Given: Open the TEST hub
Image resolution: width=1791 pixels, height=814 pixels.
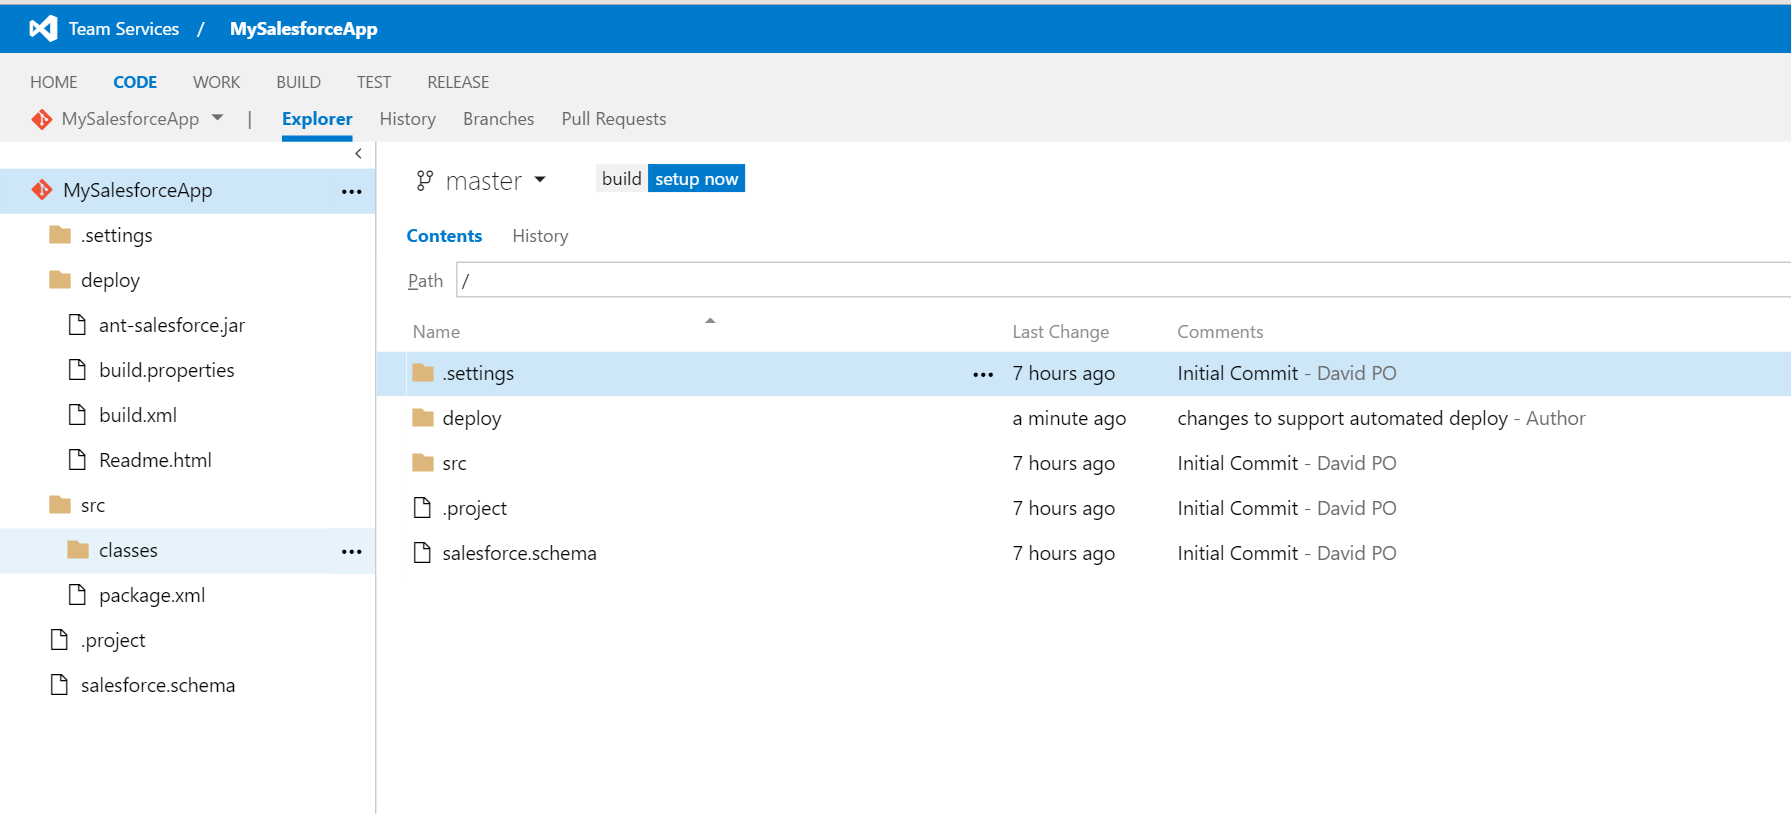Looking at the screenshot, I should pyautogui.click(x=374, y=82).
